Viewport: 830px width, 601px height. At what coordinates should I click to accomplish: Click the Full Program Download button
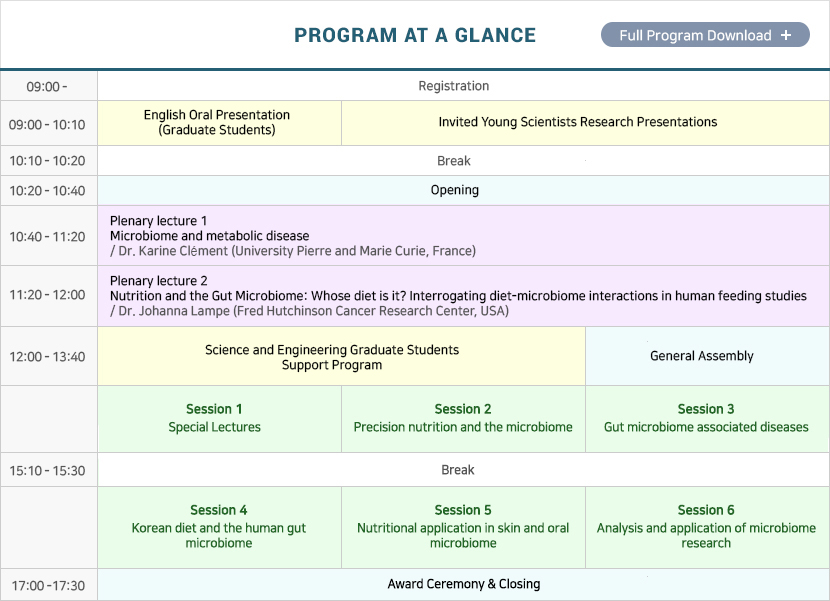point(705,35)
